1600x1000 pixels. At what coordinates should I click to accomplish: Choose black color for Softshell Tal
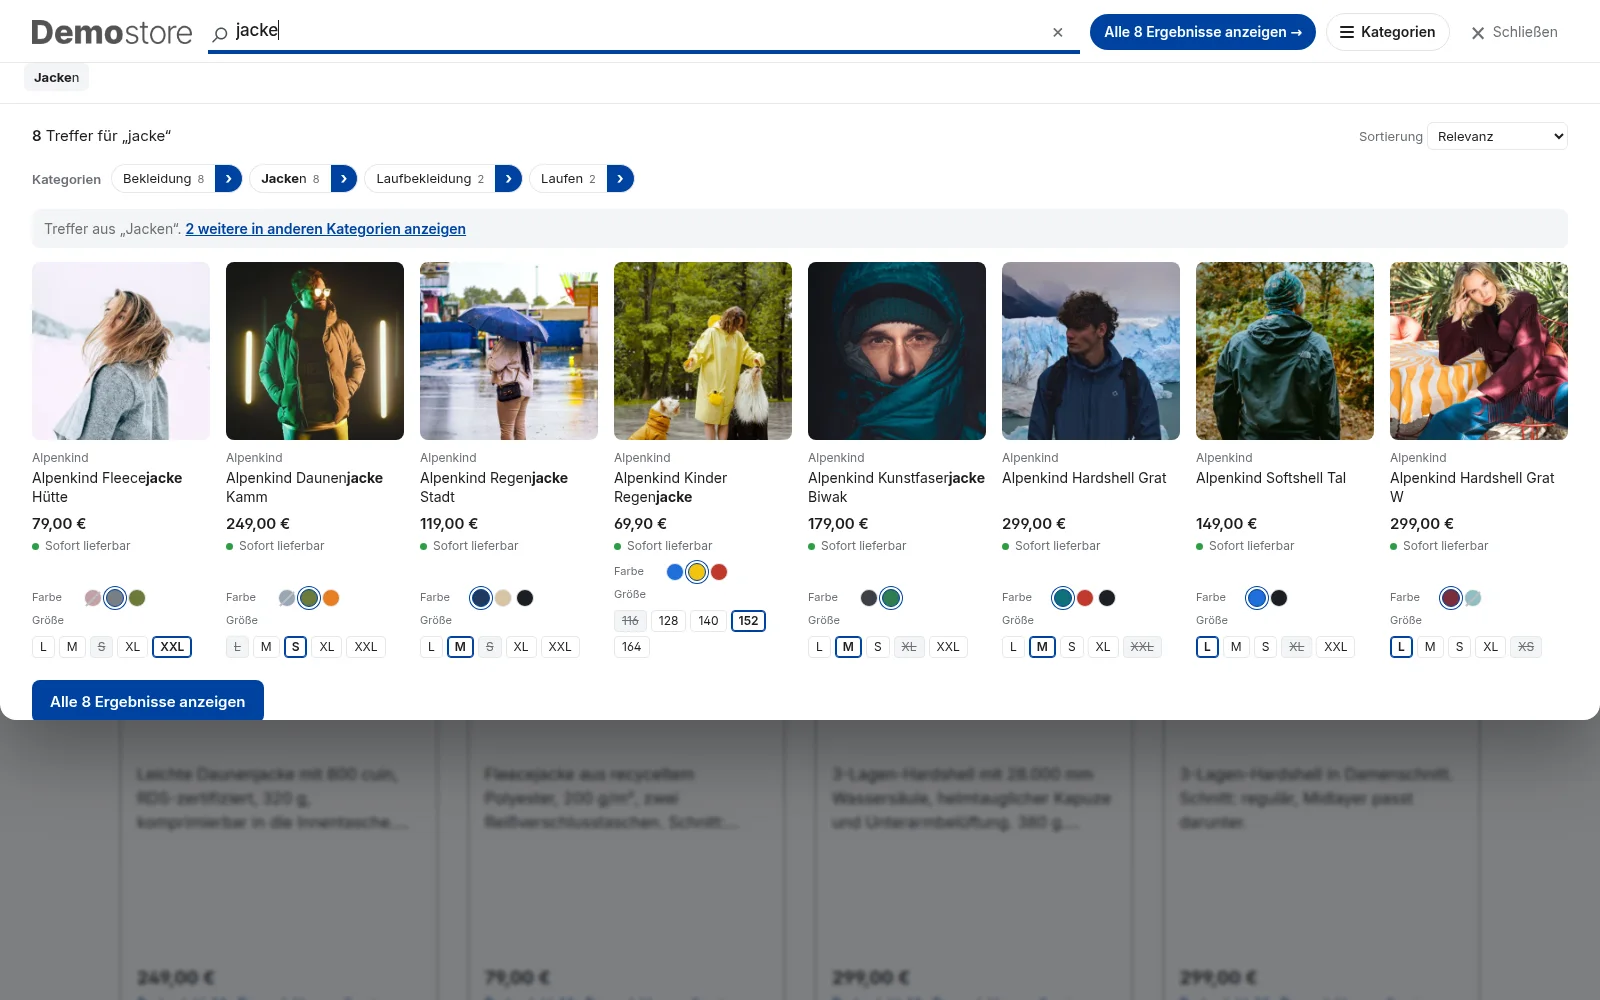pos(1279,598)
